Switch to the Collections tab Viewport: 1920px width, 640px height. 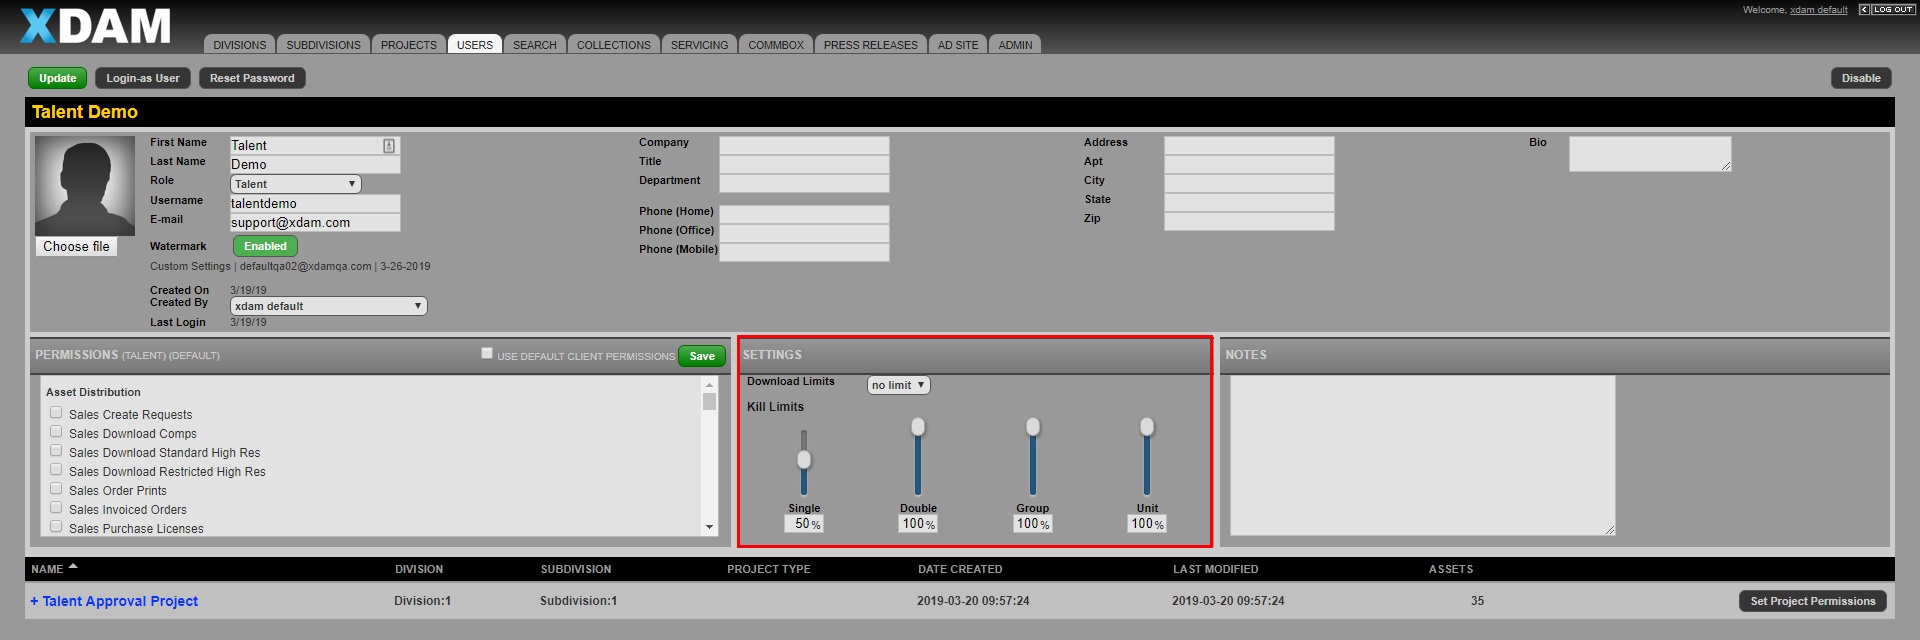point(613,45)
